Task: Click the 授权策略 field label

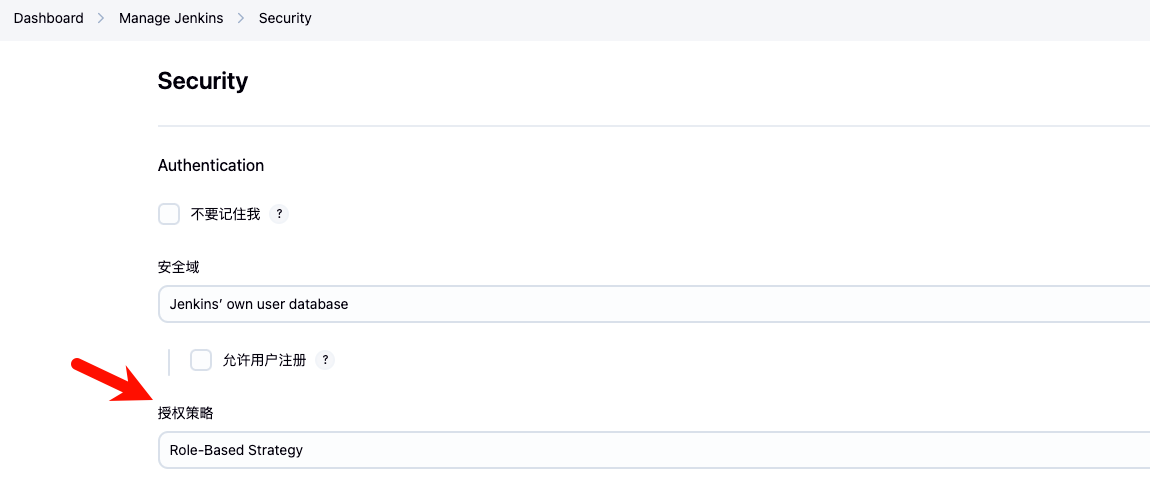Action: click(185, 412)
